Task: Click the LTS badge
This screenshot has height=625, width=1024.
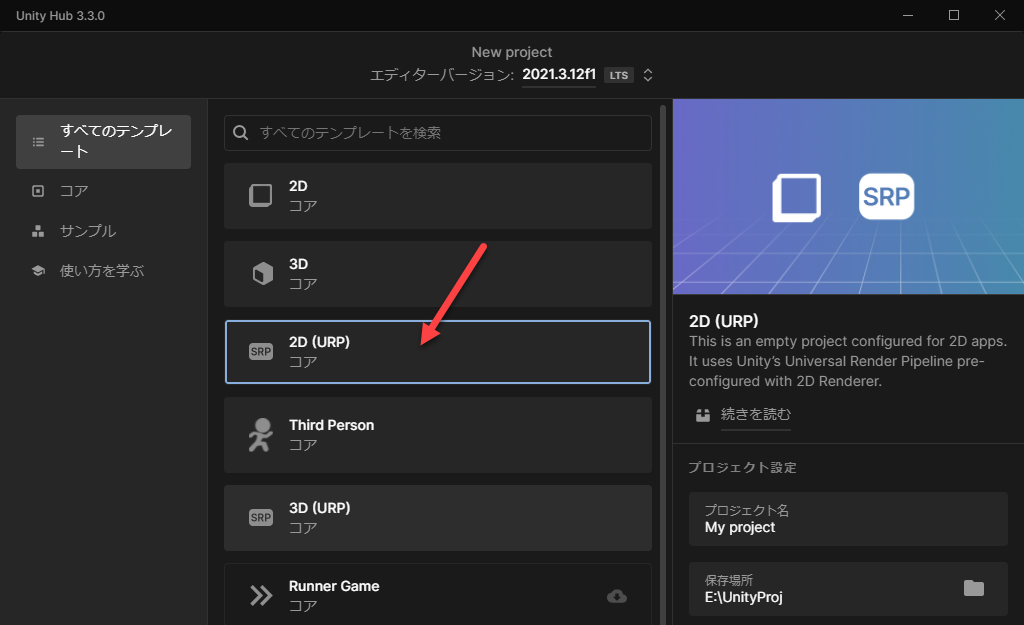Action: click(x=618, y=75)
